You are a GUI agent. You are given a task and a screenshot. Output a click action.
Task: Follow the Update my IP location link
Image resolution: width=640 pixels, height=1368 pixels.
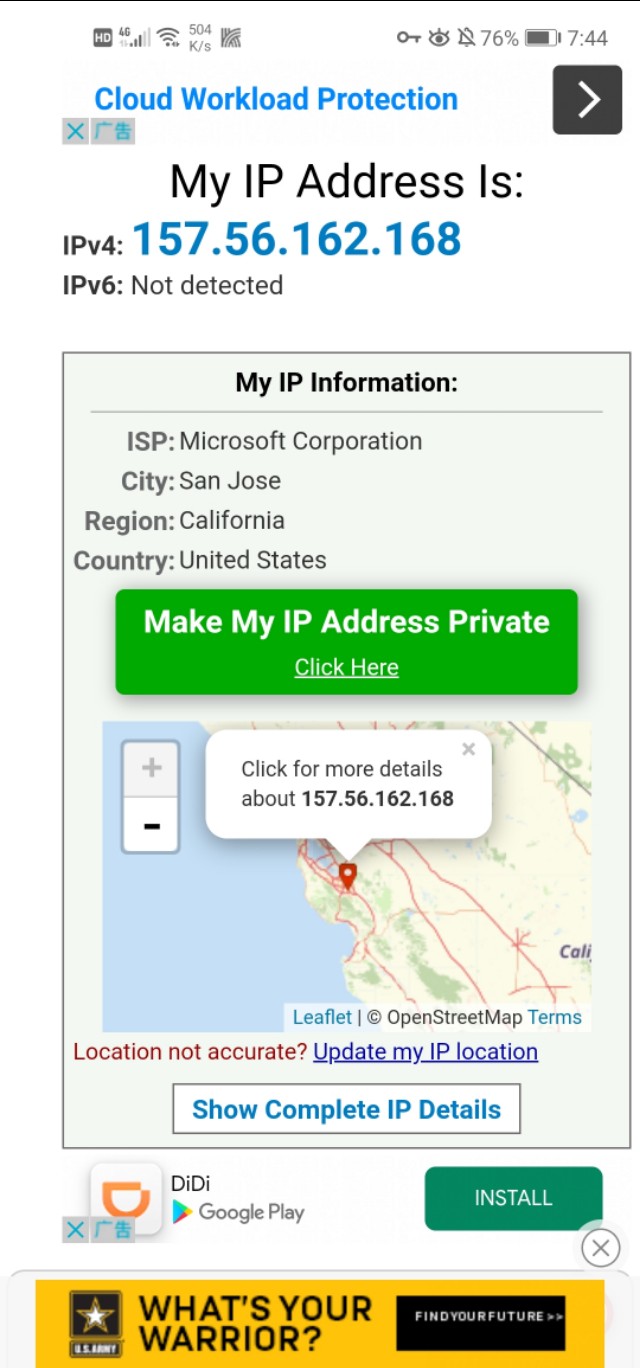[x=425, y=1052]
